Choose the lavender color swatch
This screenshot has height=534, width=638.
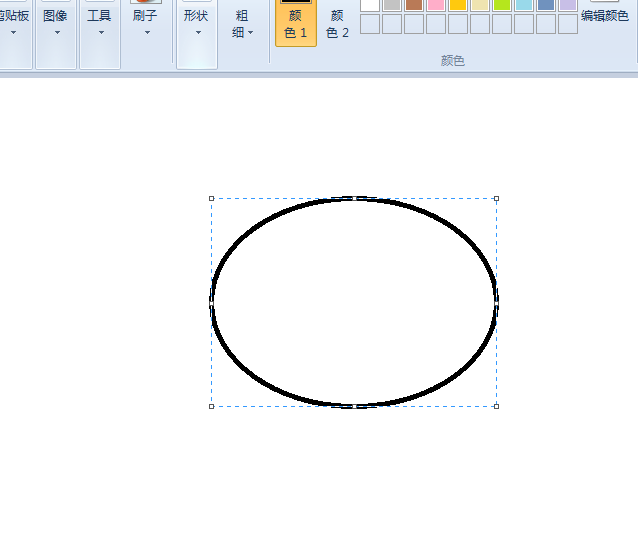click(568, 4)
